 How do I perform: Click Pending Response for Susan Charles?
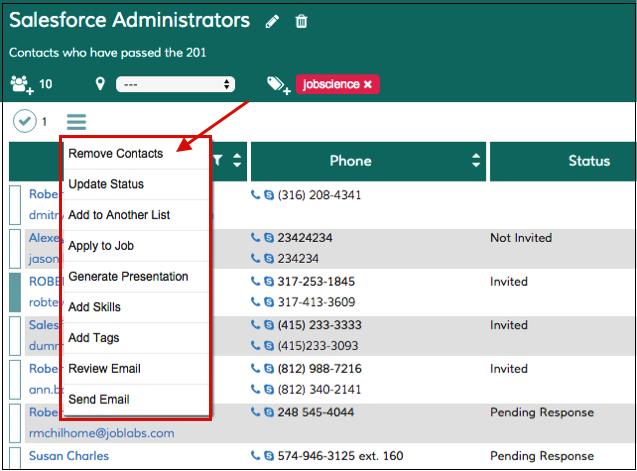tap(542, 456)
